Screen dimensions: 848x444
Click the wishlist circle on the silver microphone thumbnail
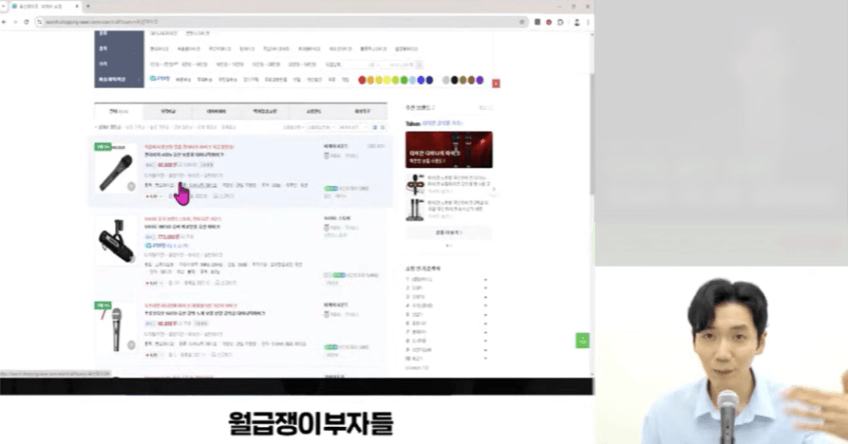click(131, 345)
